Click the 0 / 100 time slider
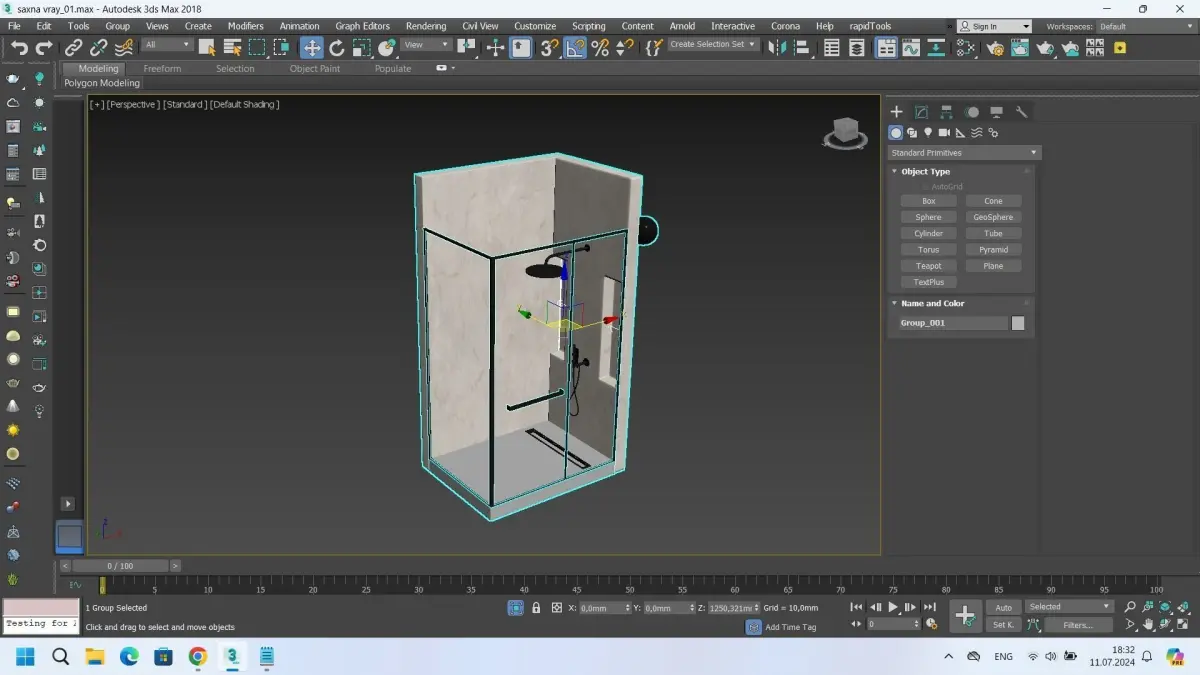This screenshot has height=675, width=1200. (120, 566)
